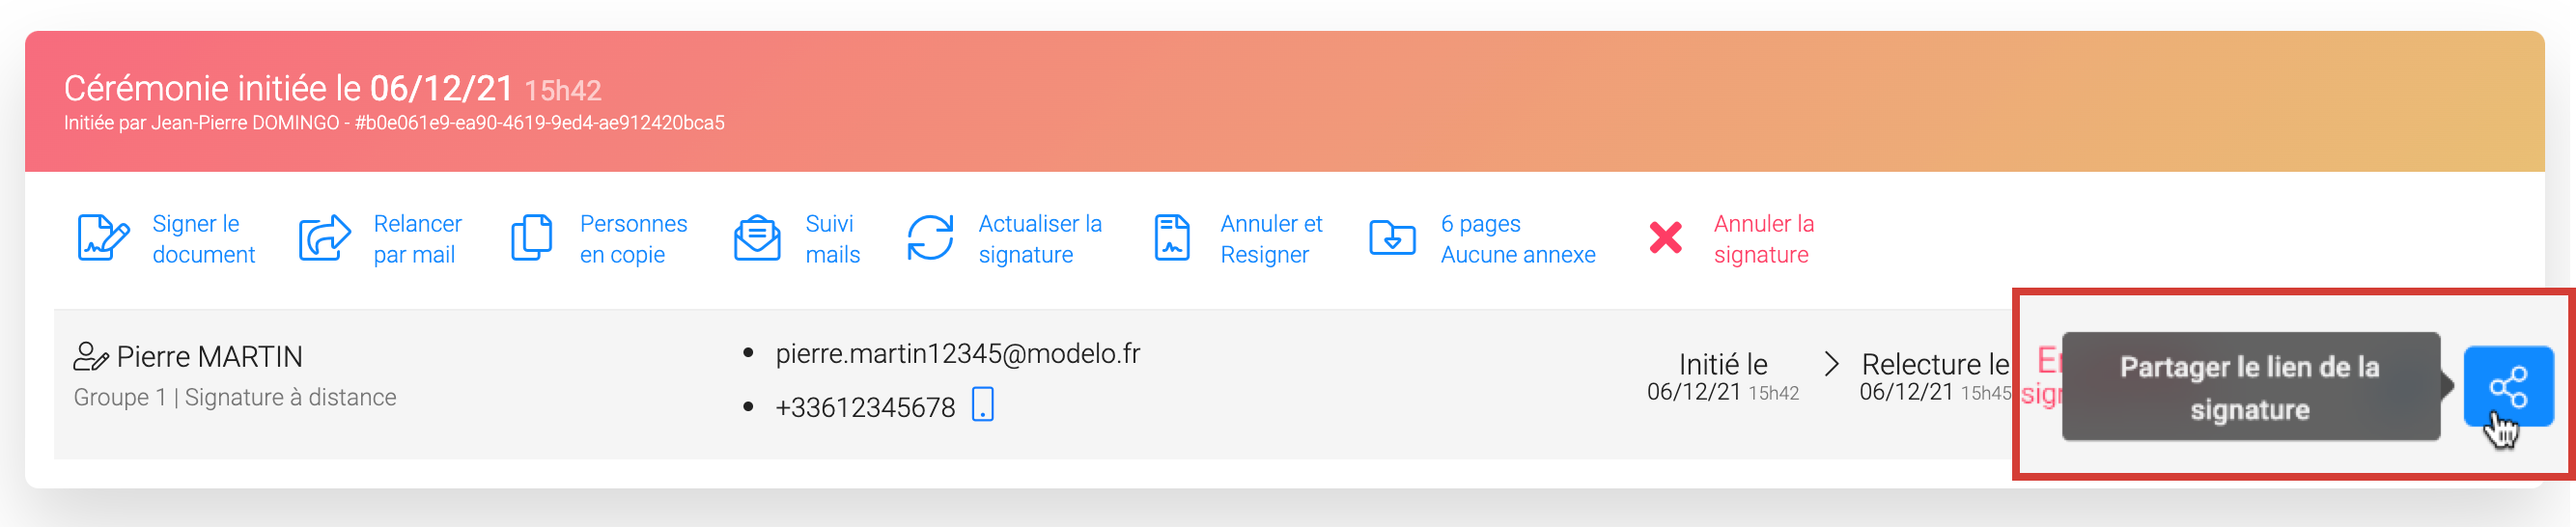This screenshot has width=2576, height=527.
Task: Click the 'Signer le document' link
Action: coord(203,239)
